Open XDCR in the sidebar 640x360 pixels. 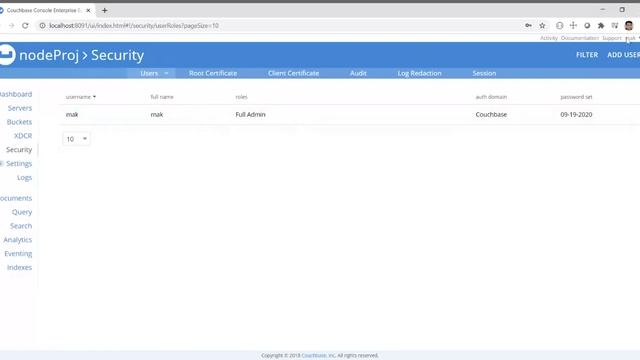click(23, 136)
